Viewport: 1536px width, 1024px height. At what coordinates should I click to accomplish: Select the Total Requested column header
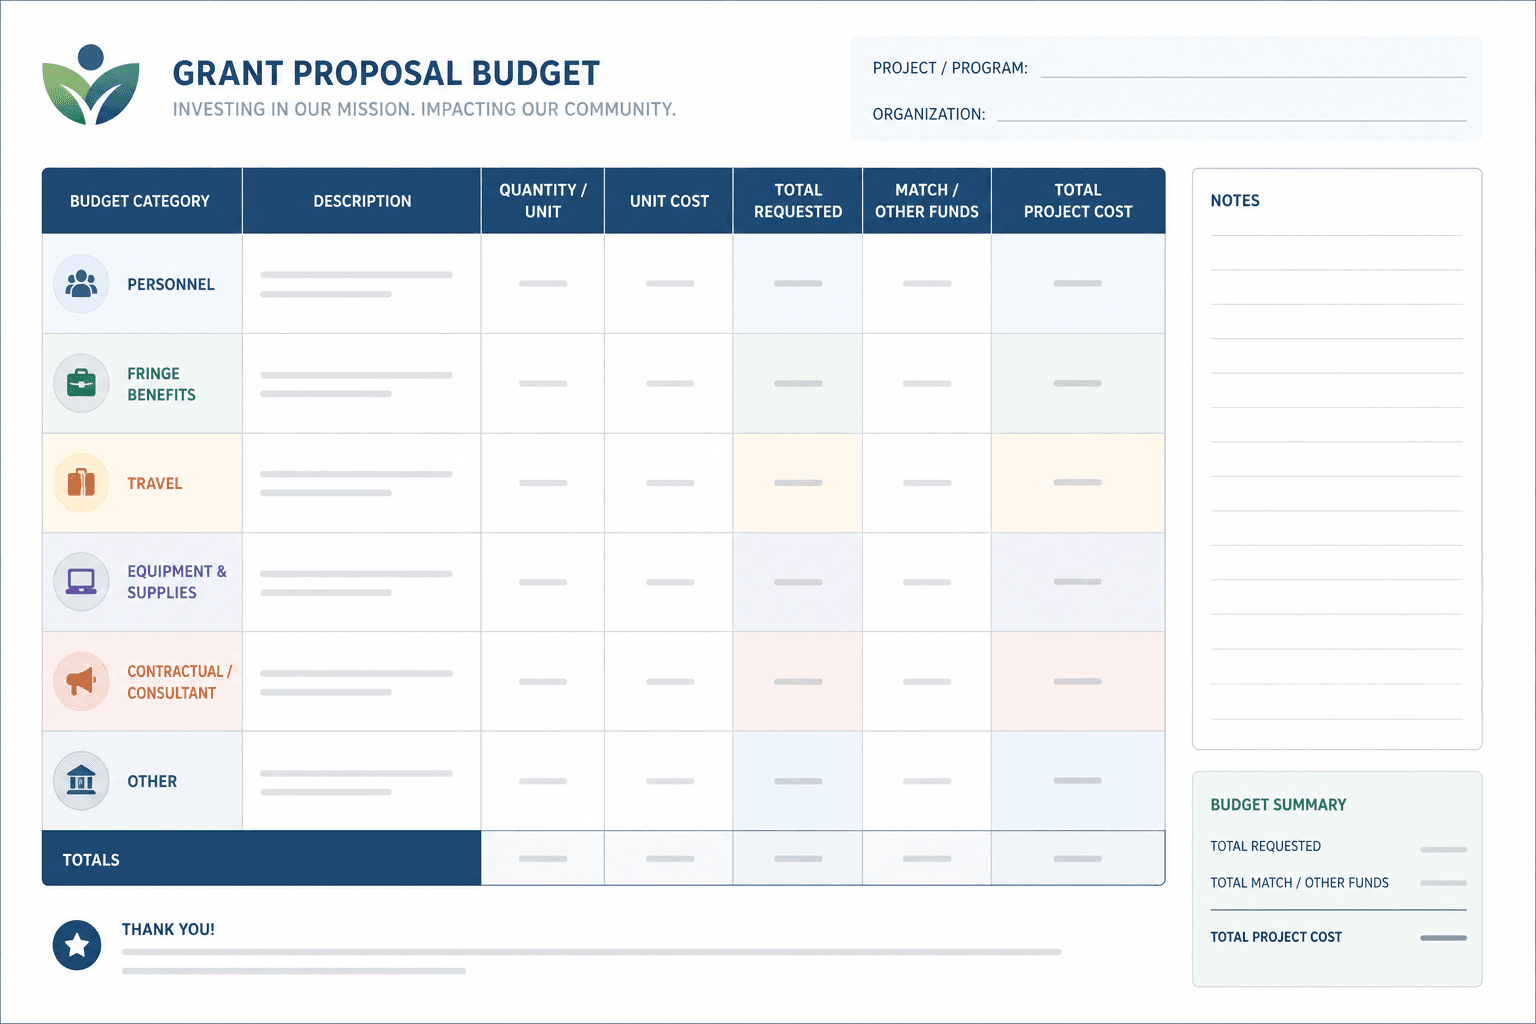(798, 201)
